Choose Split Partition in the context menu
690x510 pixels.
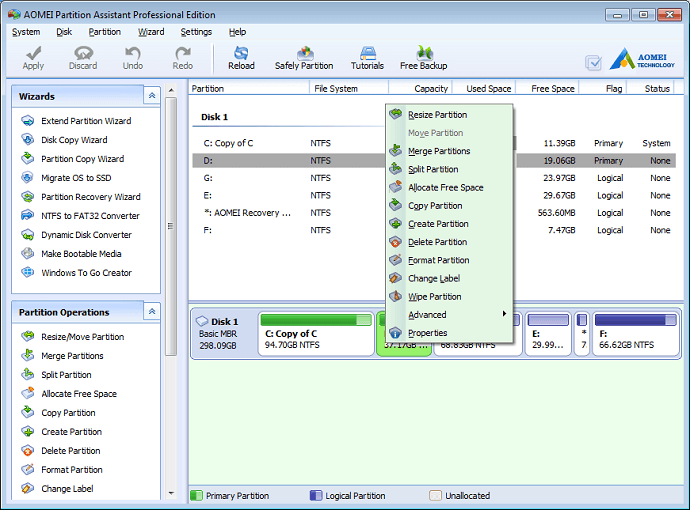(433, 170)
